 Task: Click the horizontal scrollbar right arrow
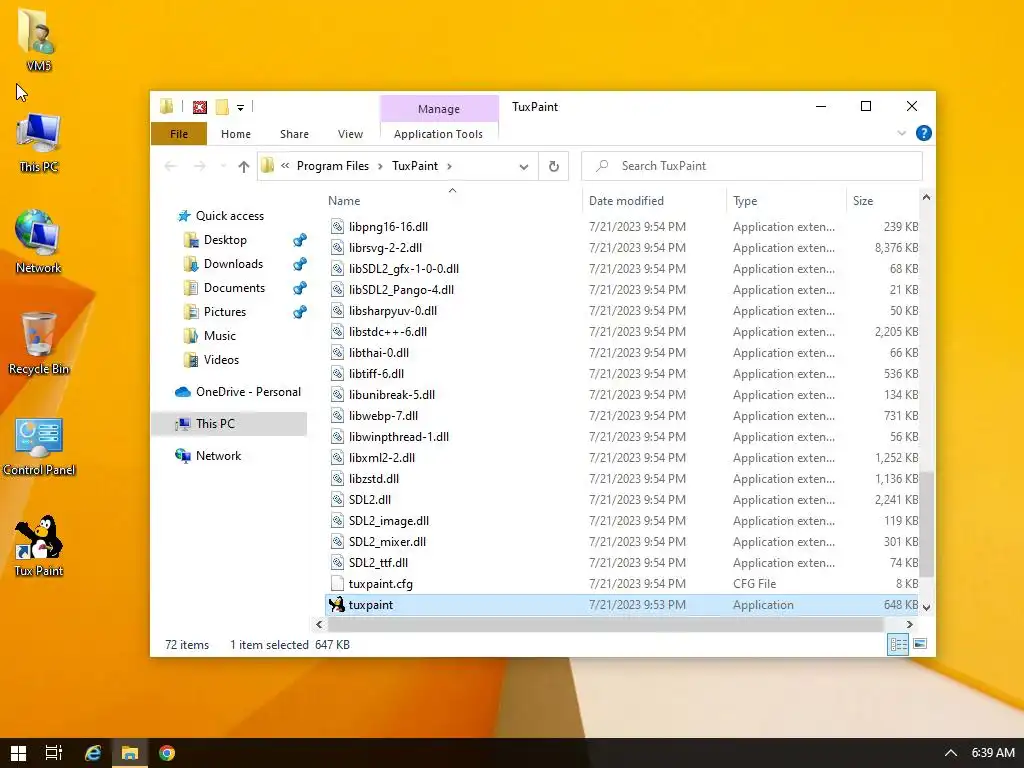909,625
